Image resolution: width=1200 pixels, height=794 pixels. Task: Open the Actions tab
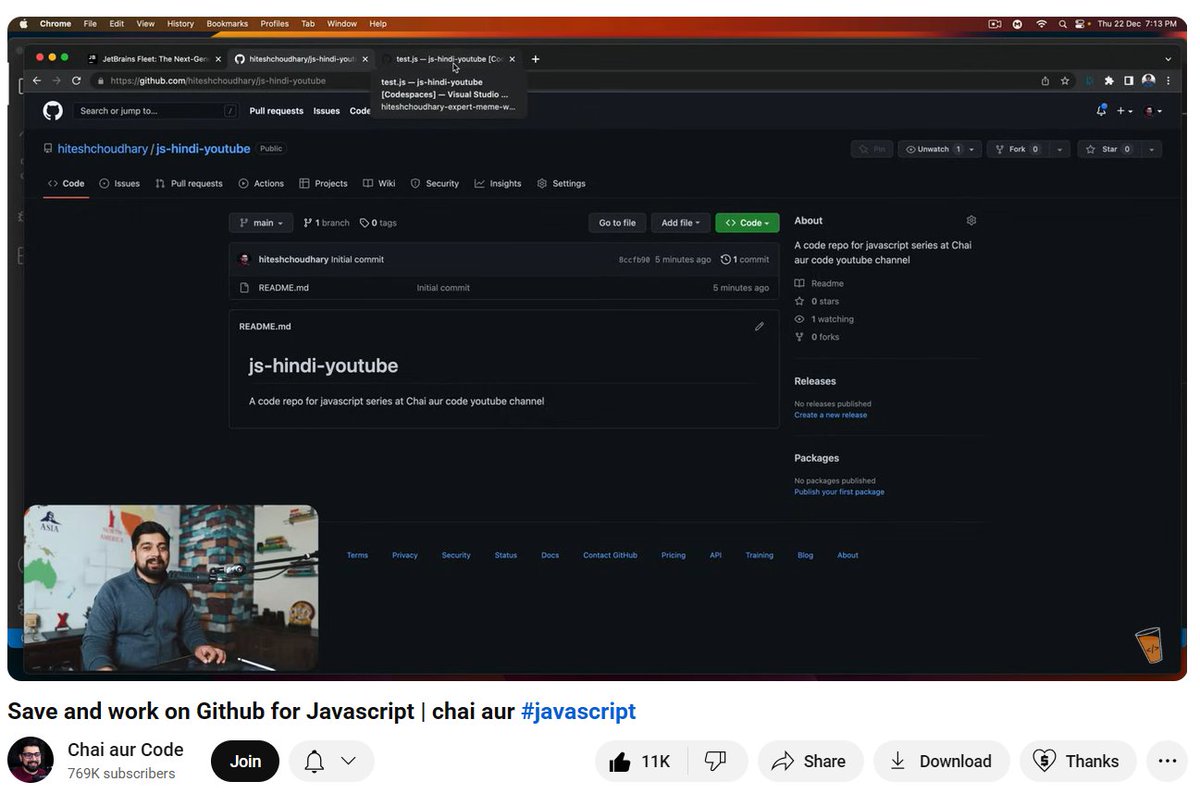coord(261,184)
